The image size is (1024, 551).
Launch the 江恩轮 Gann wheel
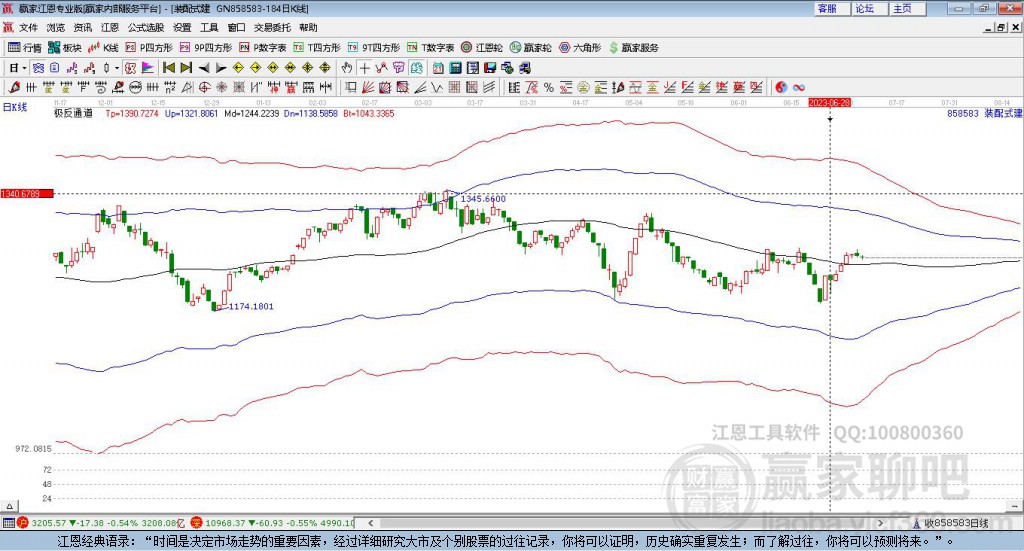pos(482,48)
